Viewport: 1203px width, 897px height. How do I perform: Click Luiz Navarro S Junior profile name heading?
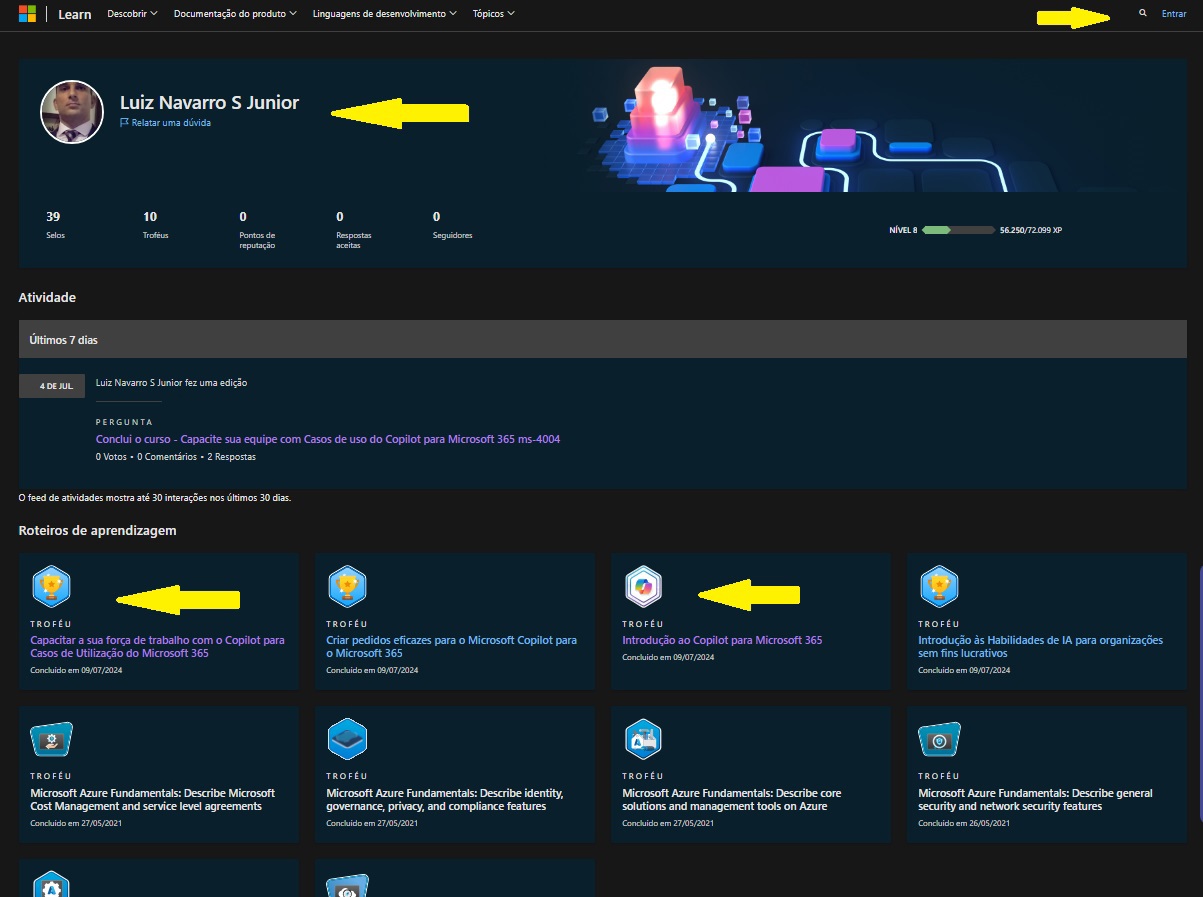click(209, 102)
